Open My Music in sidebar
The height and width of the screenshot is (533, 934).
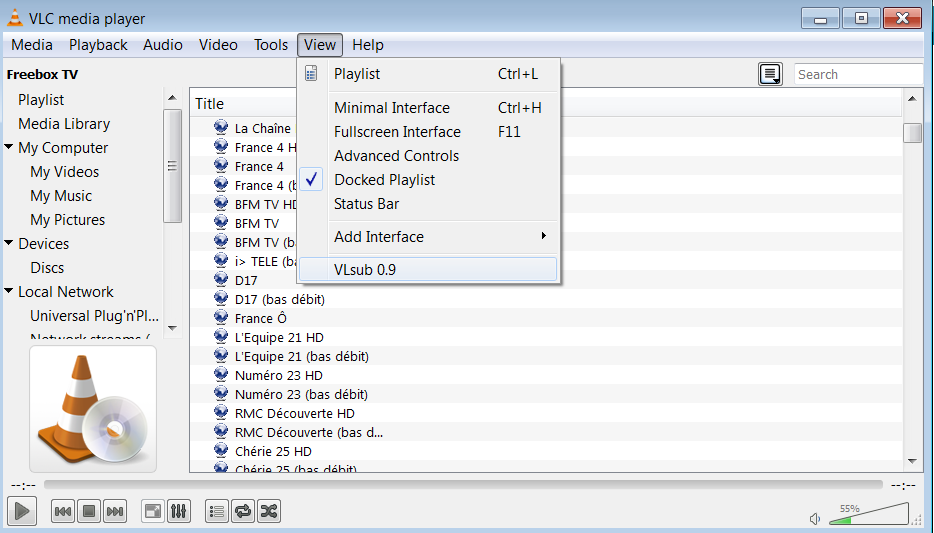coord(61,196)
